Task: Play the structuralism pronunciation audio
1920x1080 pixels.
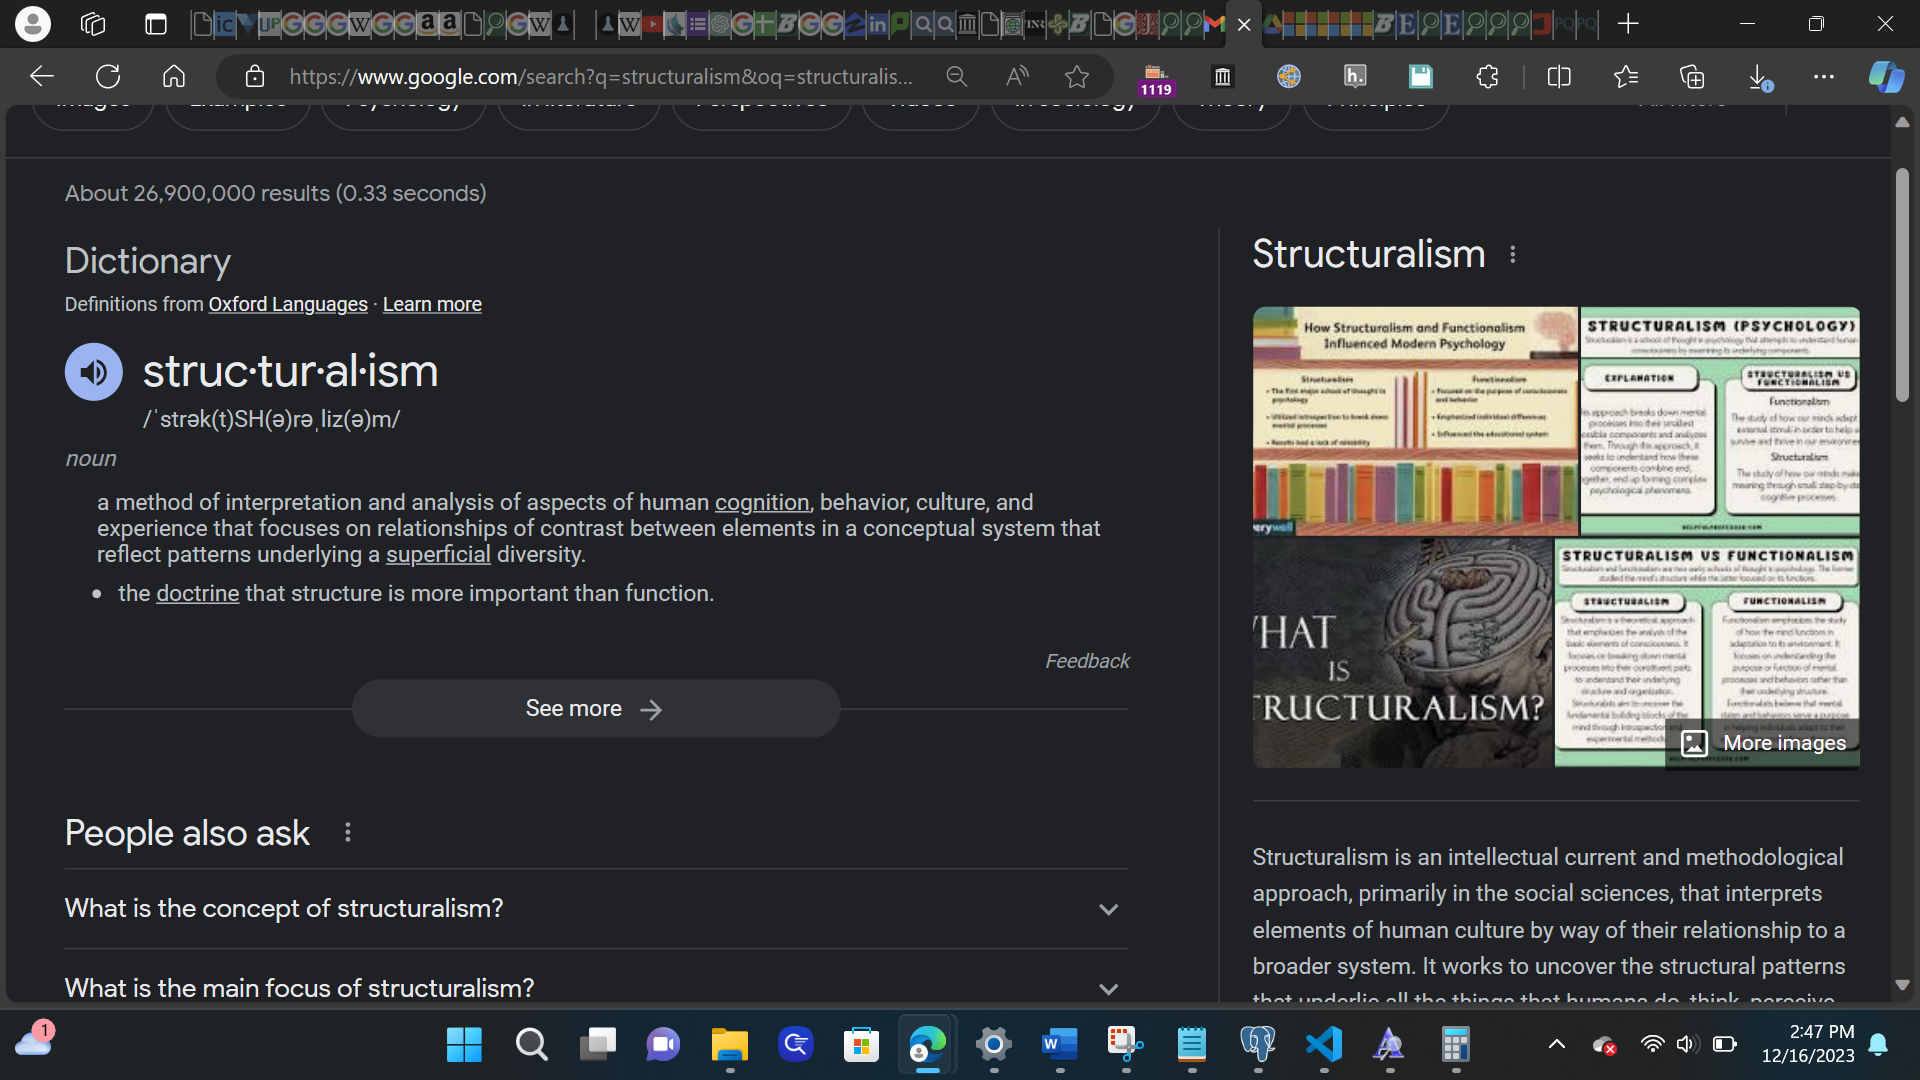Action: [93, 372]
